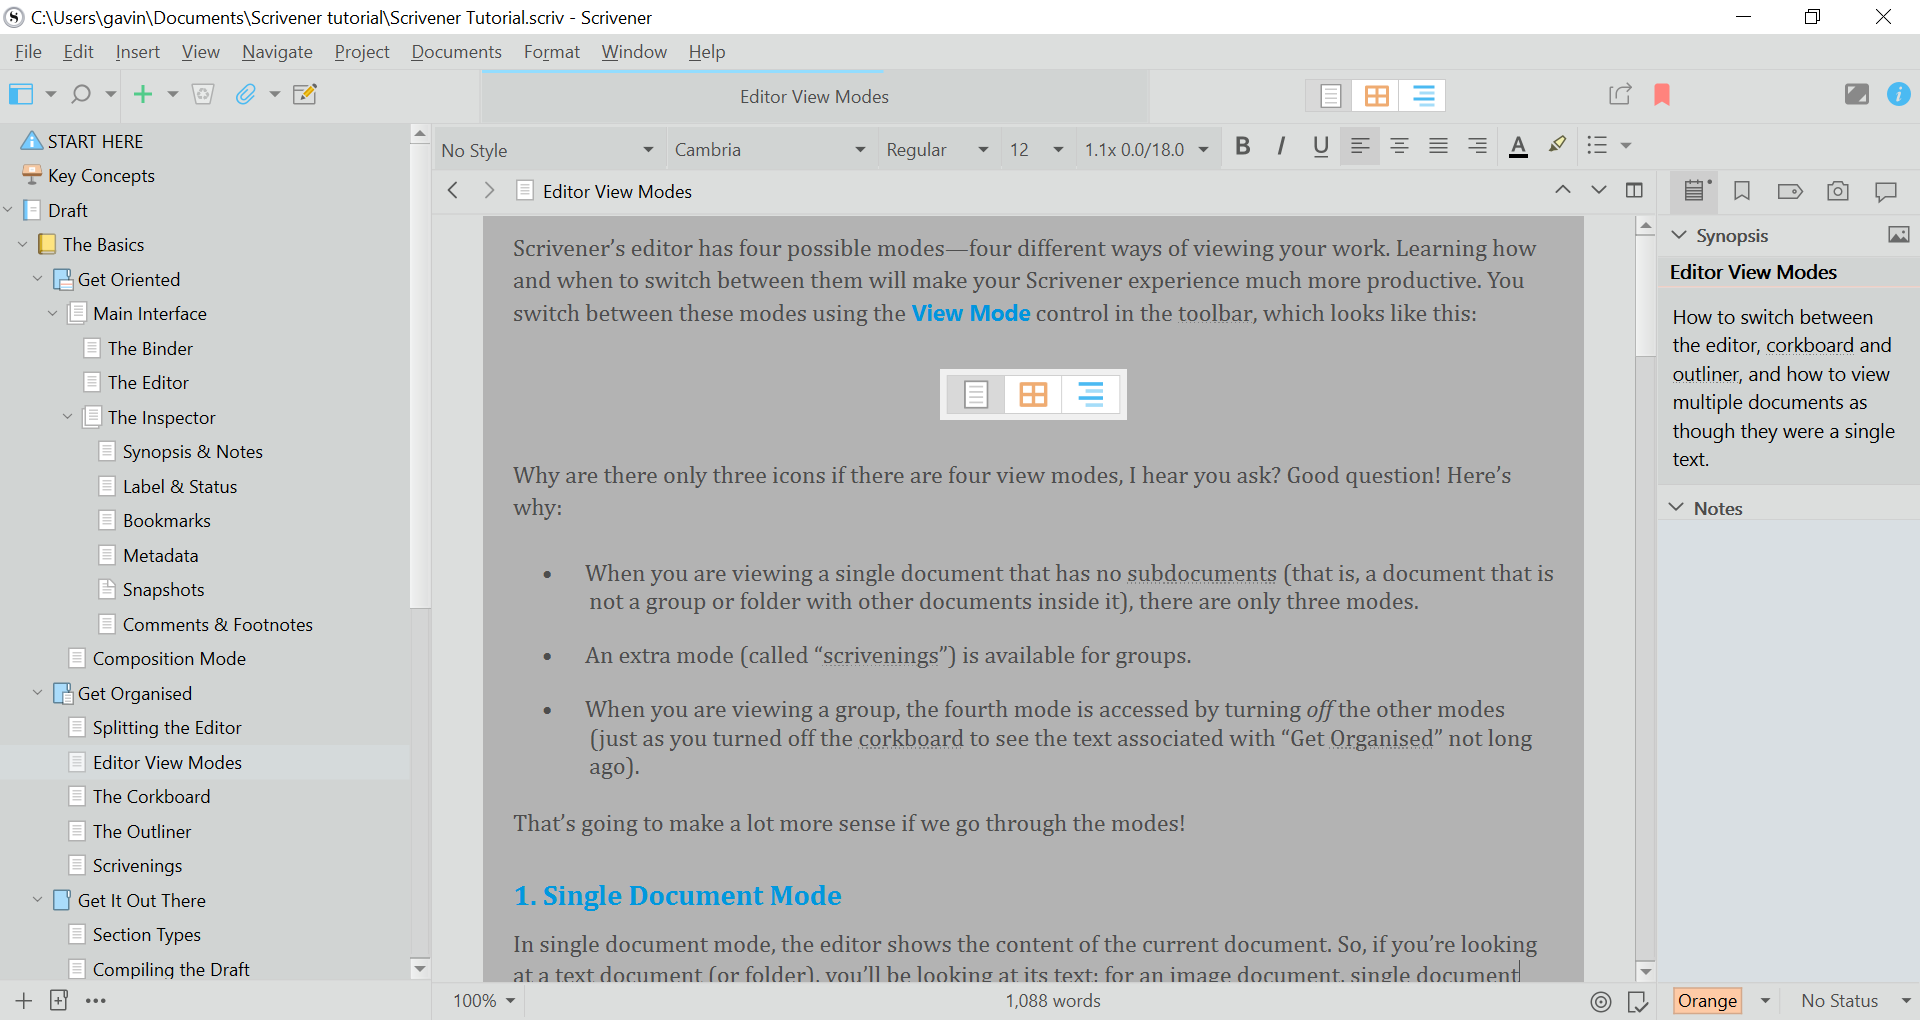
Task: Click the highlight color marker
Action: (1557, 146)
